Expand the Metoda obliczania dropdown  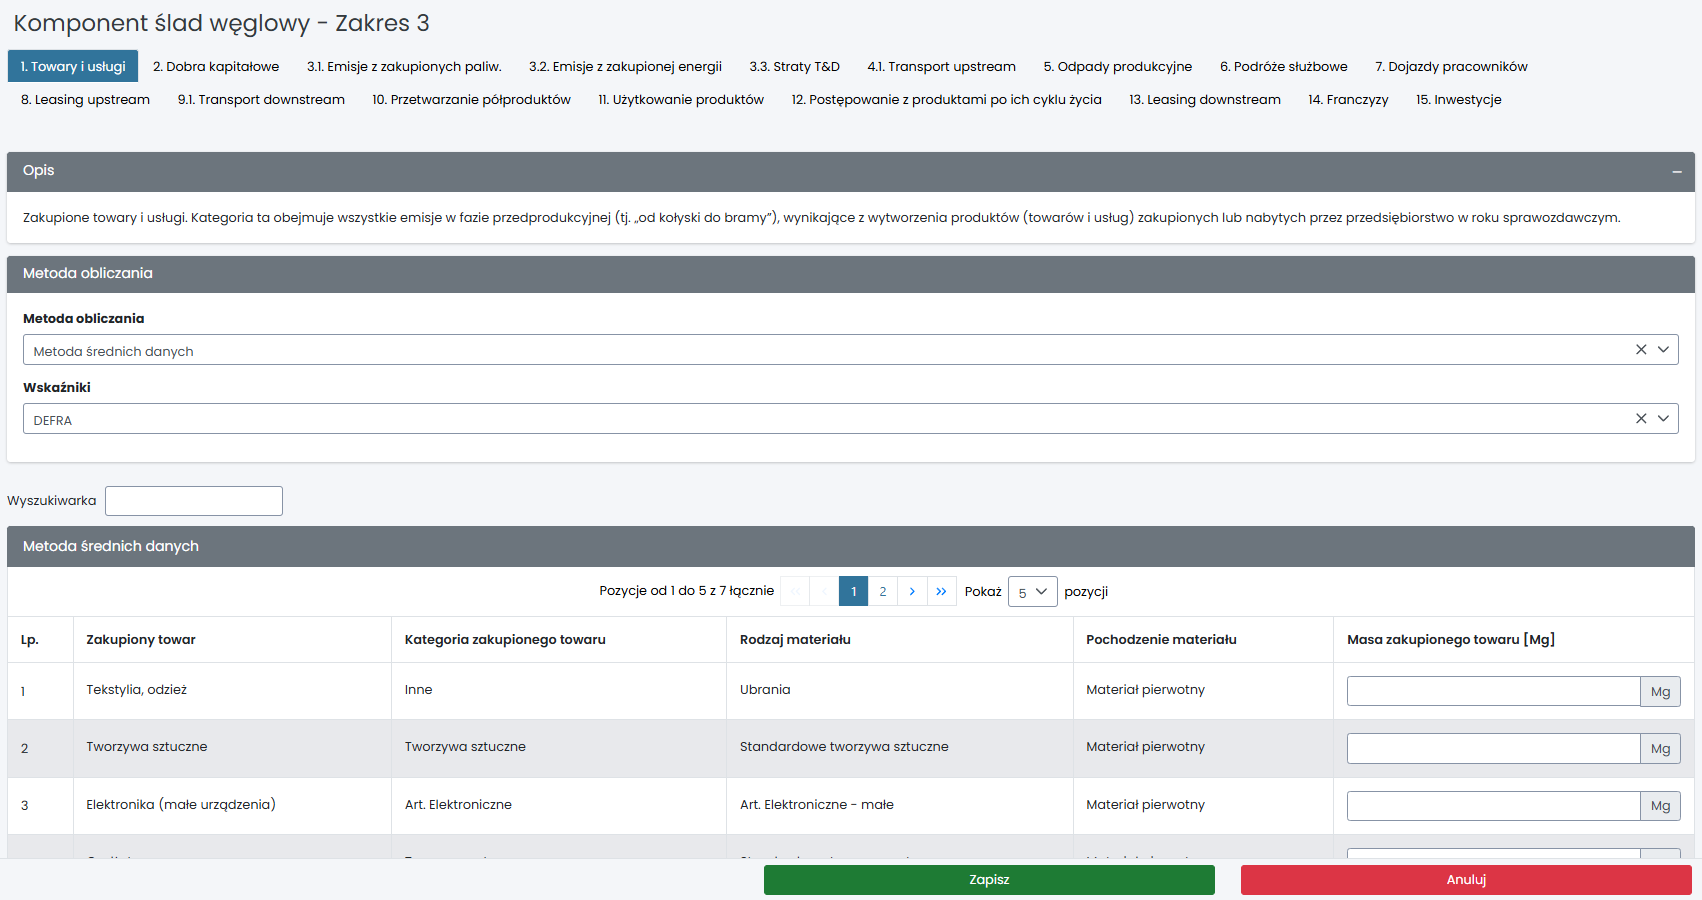1663,350
